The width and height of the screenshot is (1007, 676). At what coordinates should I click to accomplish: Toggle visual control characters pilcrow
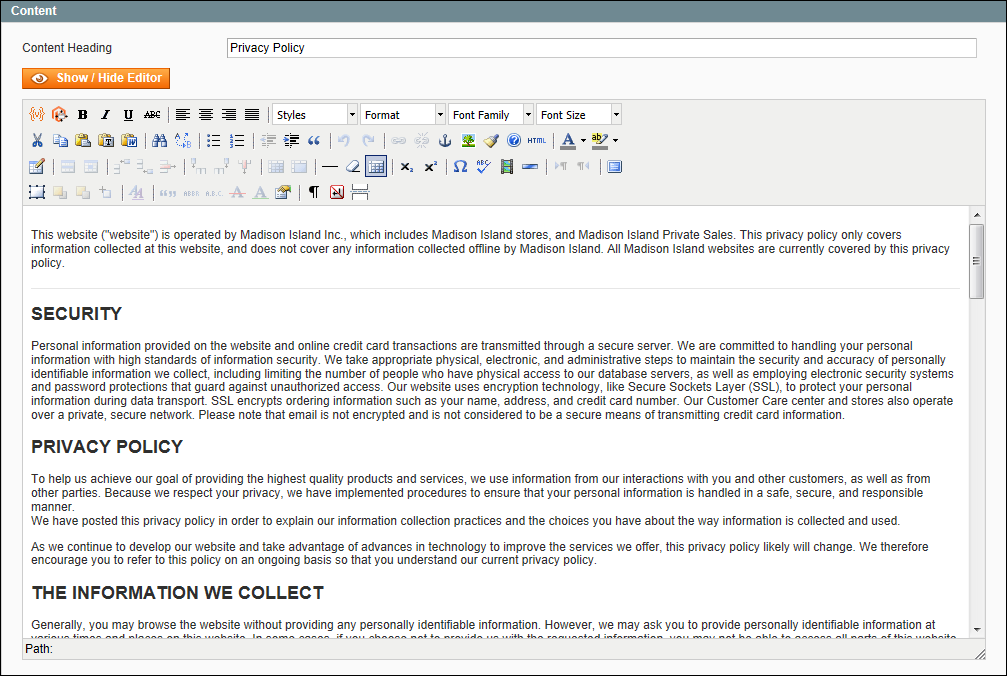pos(314,193)
